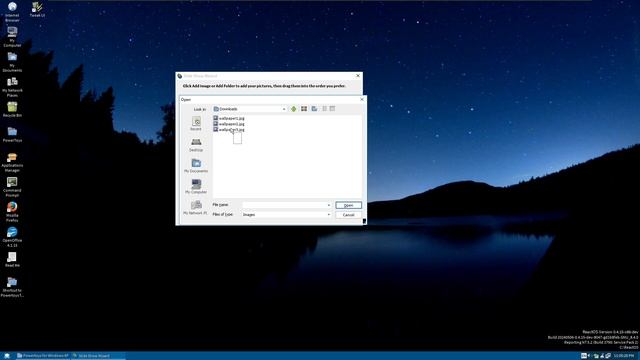
Task: Jump to My Computer in places bar
Action: pyautogui.click(x=196, y=187)
